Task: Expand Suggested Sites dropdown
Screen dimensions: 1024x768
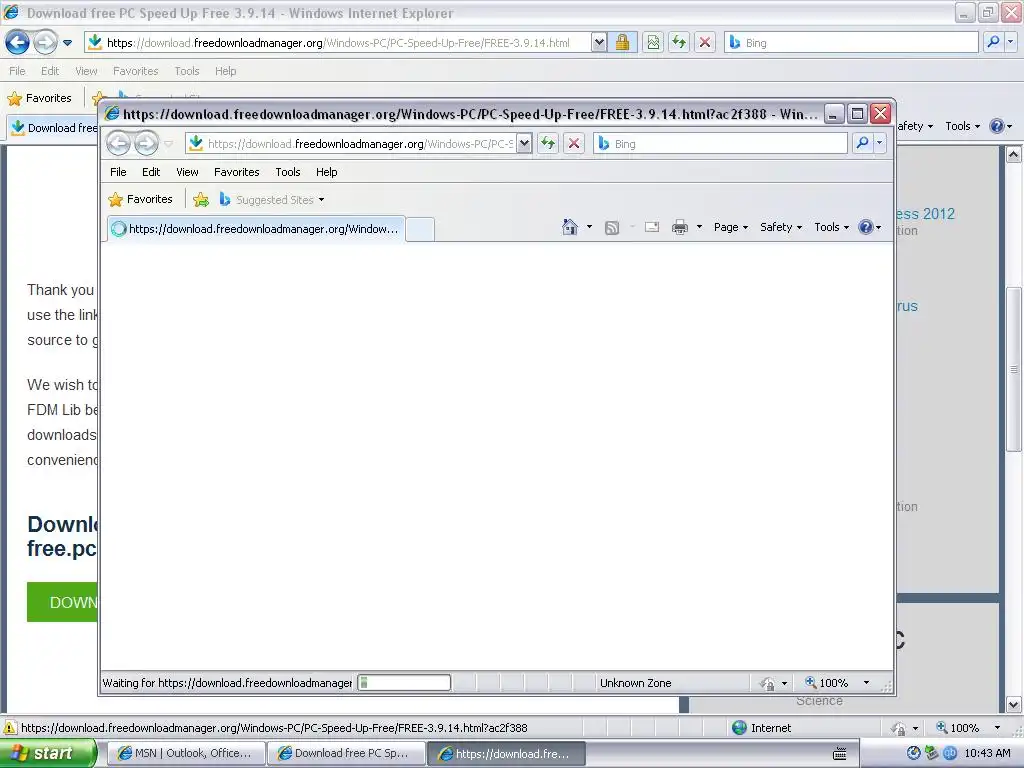Action: 321,200
